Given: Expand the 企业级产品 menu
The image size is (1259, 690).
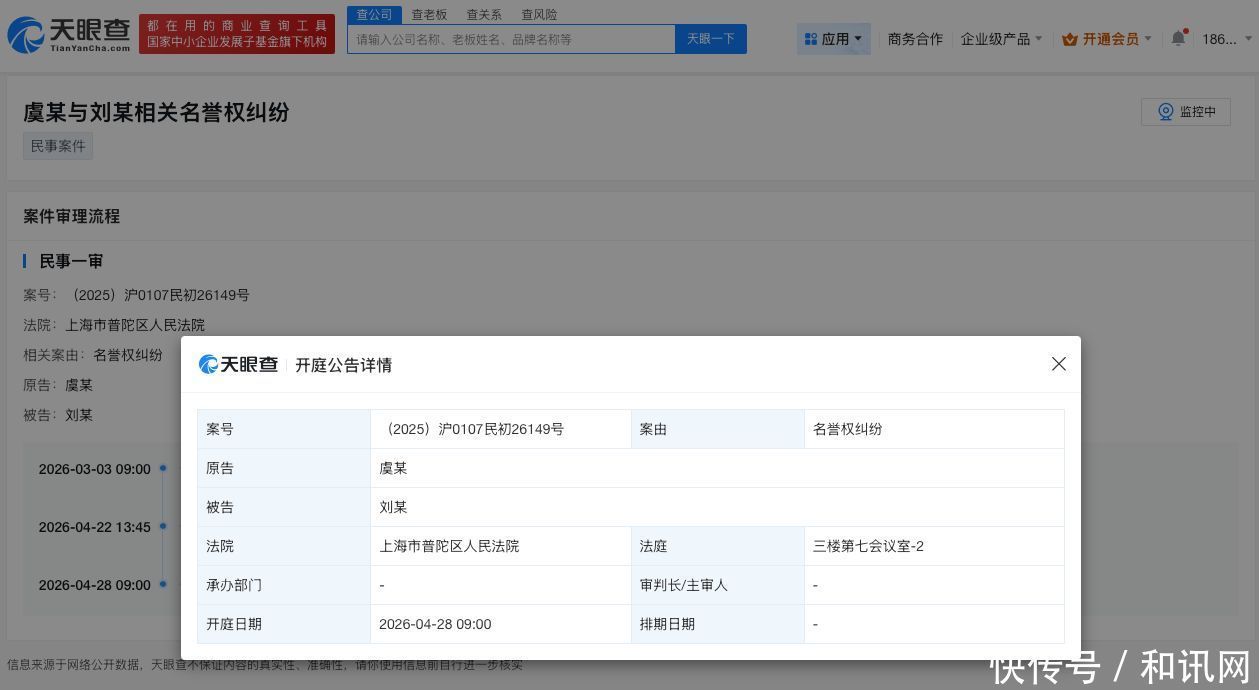Looking at the screenshot, I should (x=1001, y=39).
